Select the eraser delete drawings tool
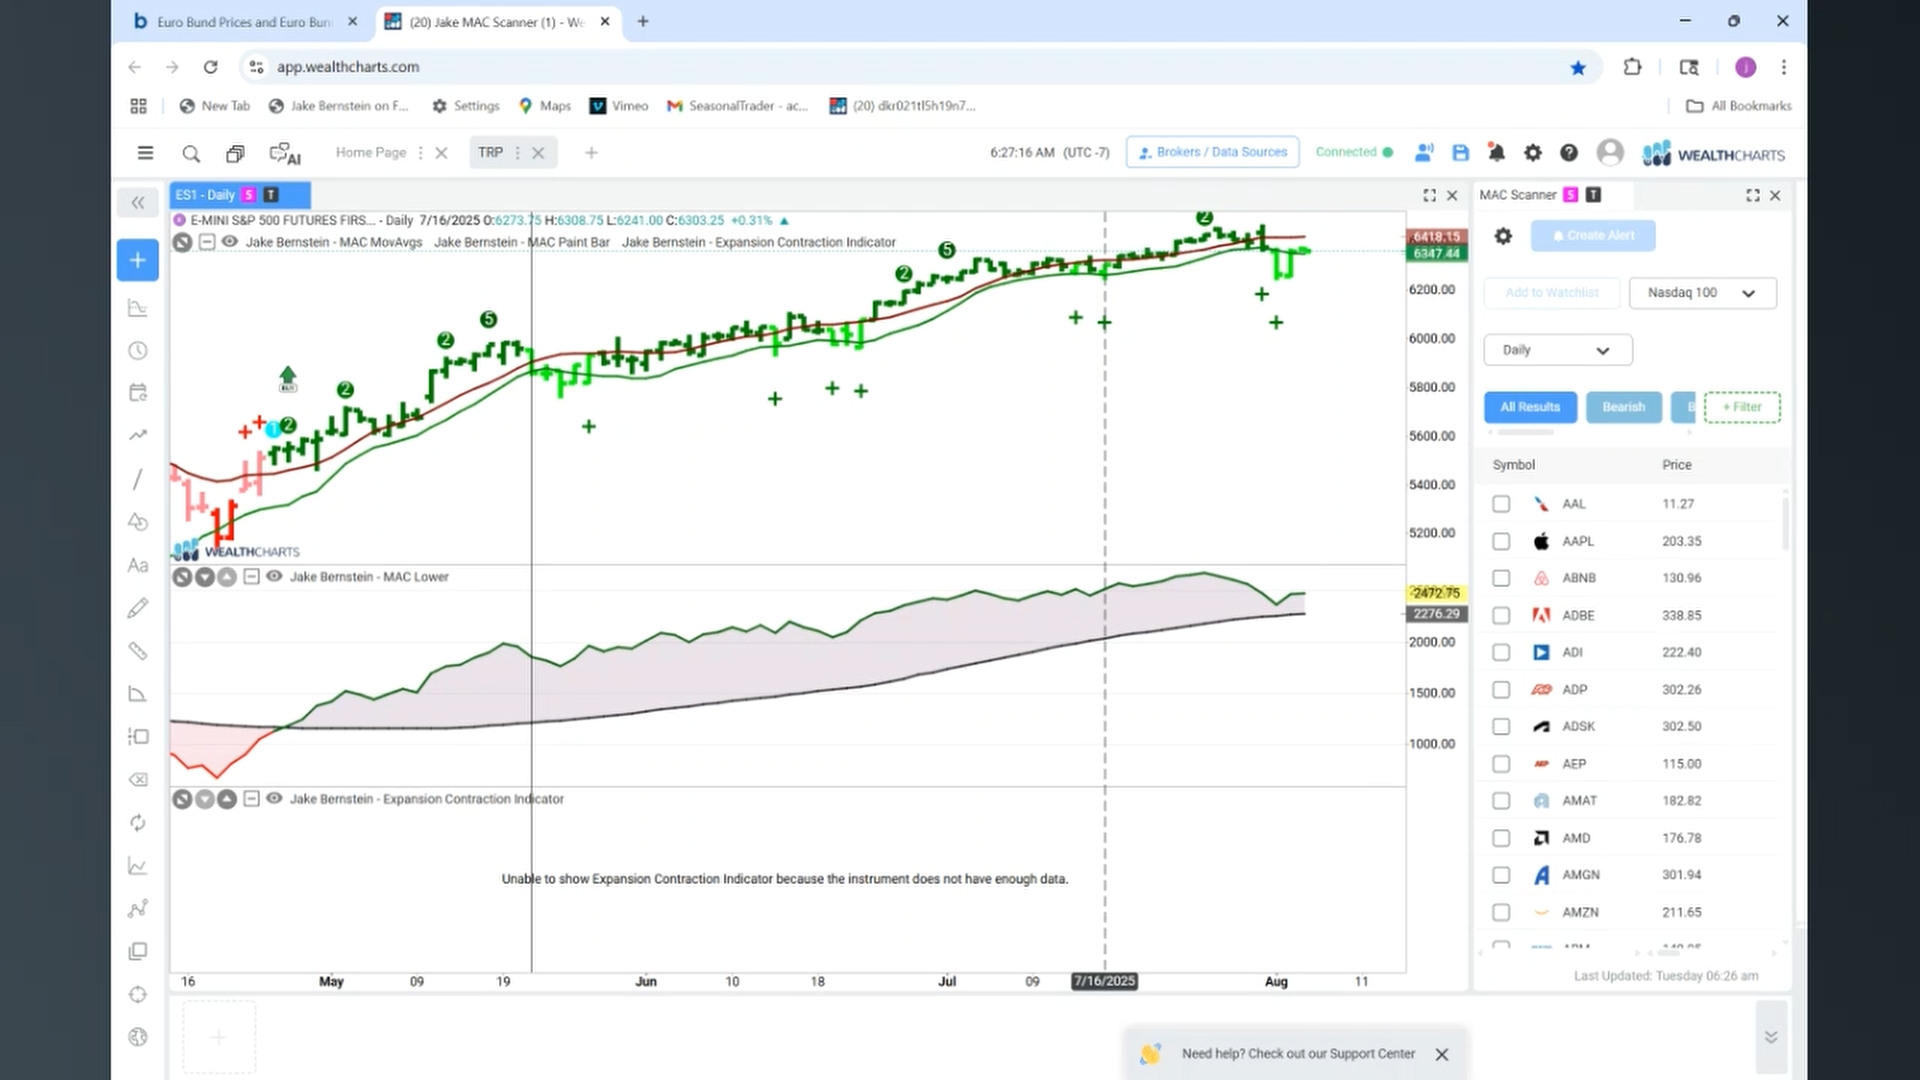 138,780
